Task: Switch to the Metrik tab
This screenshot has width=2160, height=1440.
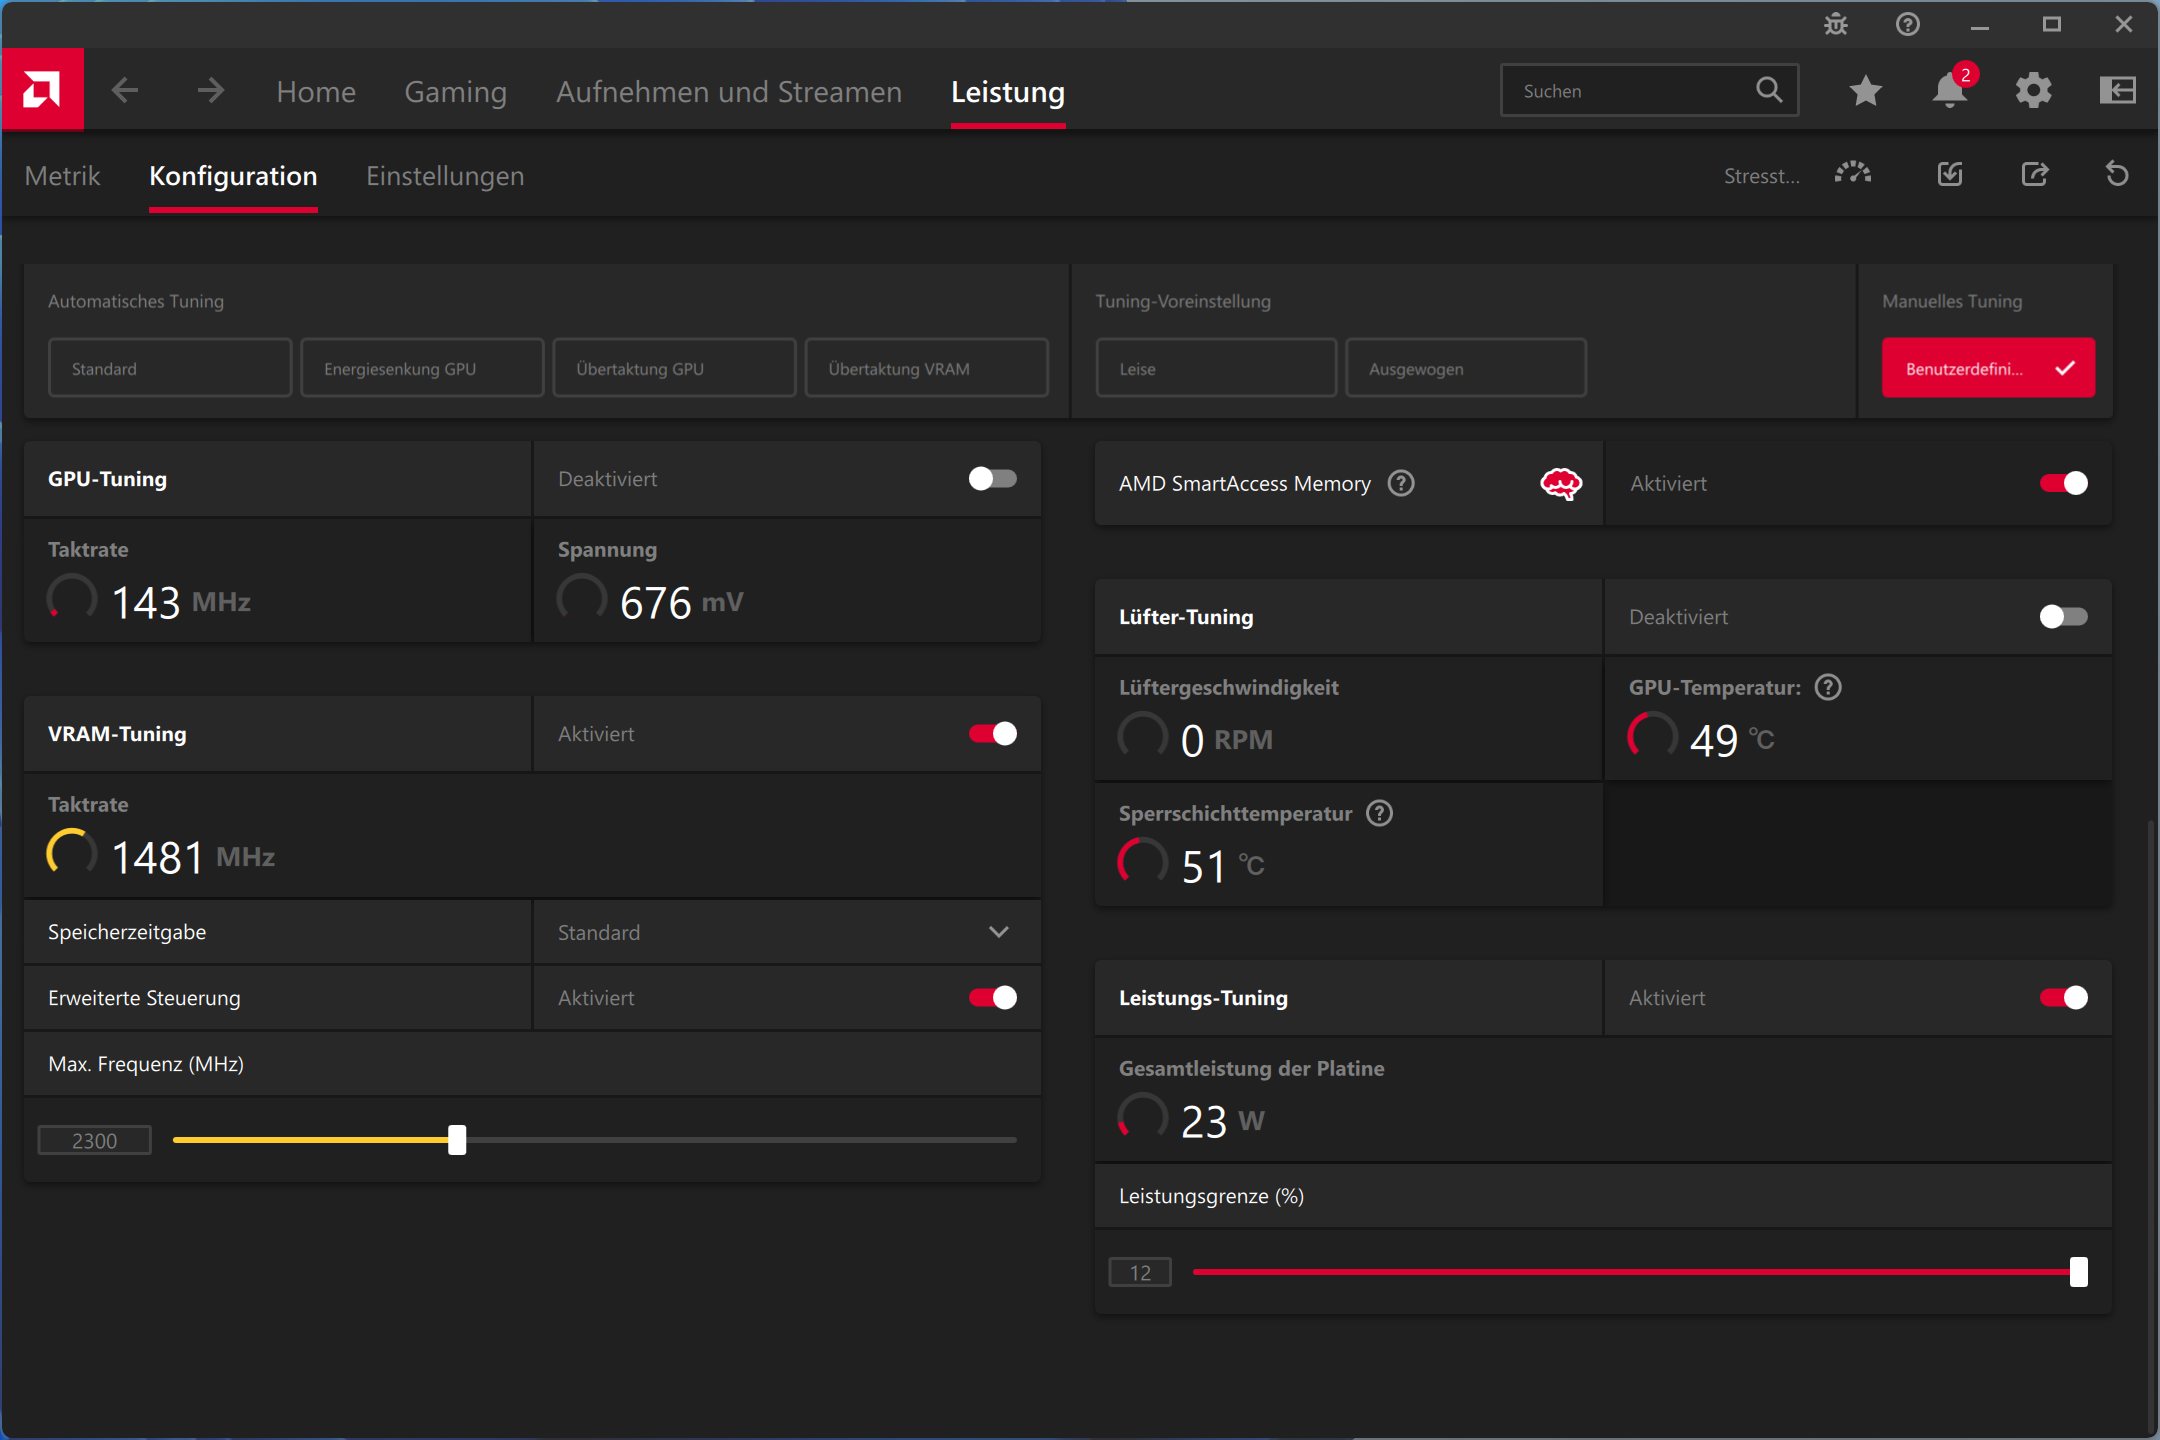Action: (x=62, y=176)
